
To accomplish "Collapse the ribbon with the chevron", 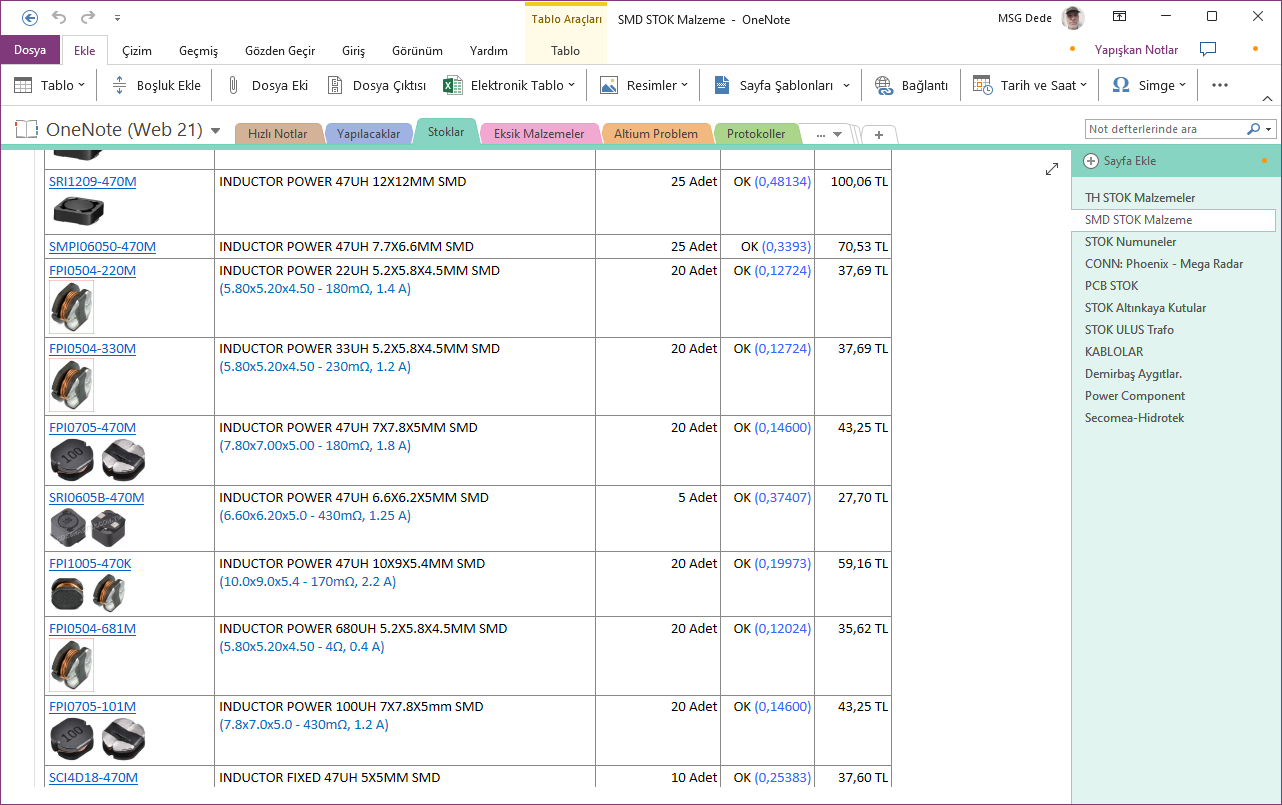I will click(x=1267, y=98).
